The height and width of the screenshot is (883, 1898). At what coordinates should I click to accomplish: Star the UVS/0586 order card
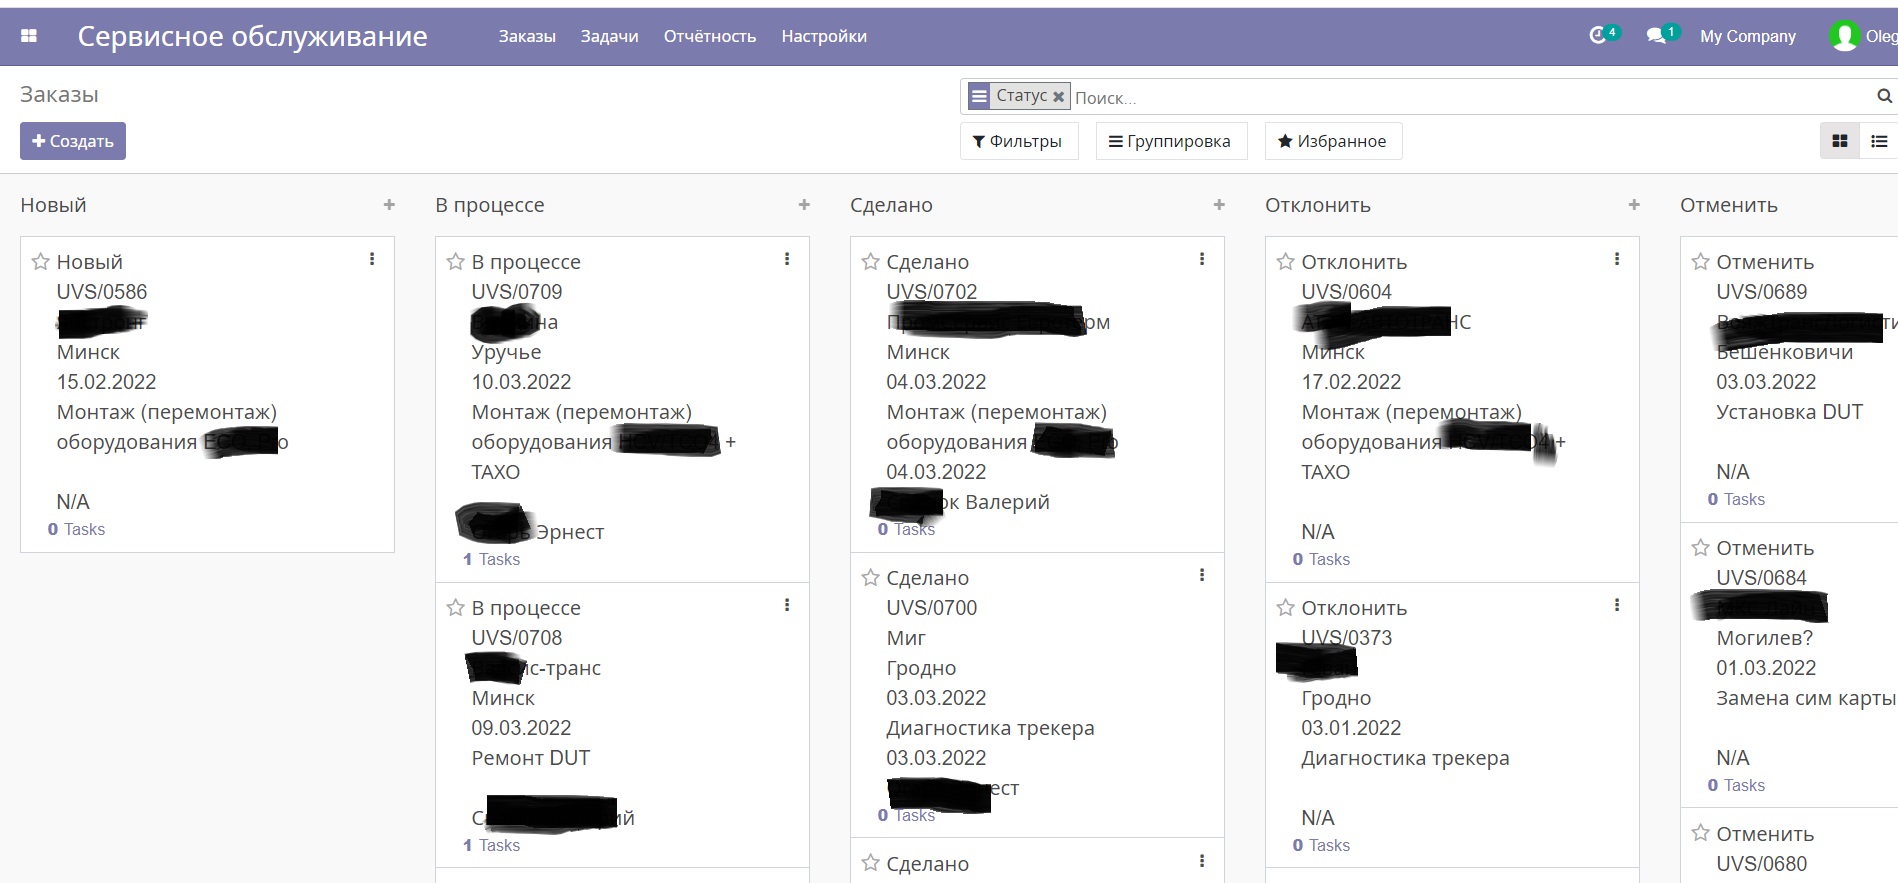pyautogui.click(x=41, y=262)
